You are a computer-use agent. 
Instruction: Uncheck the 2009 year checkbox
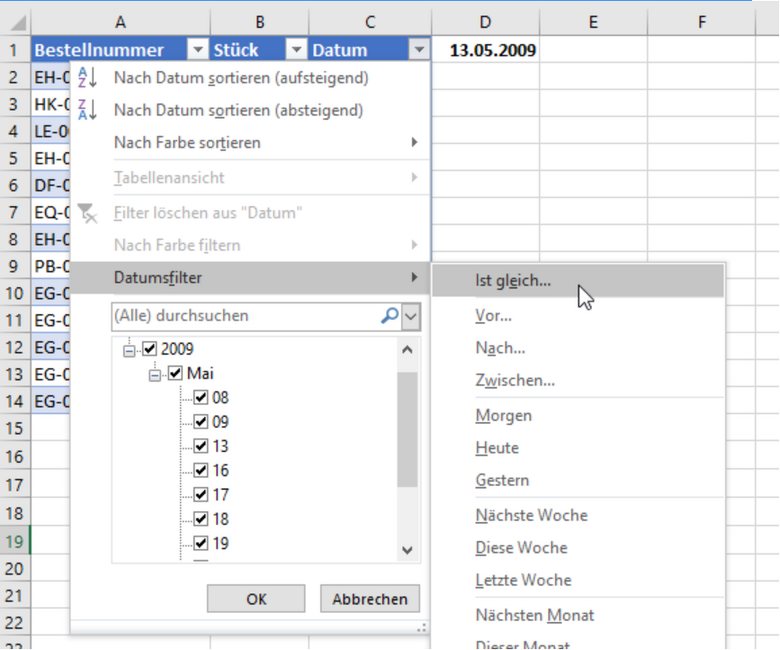150,349
